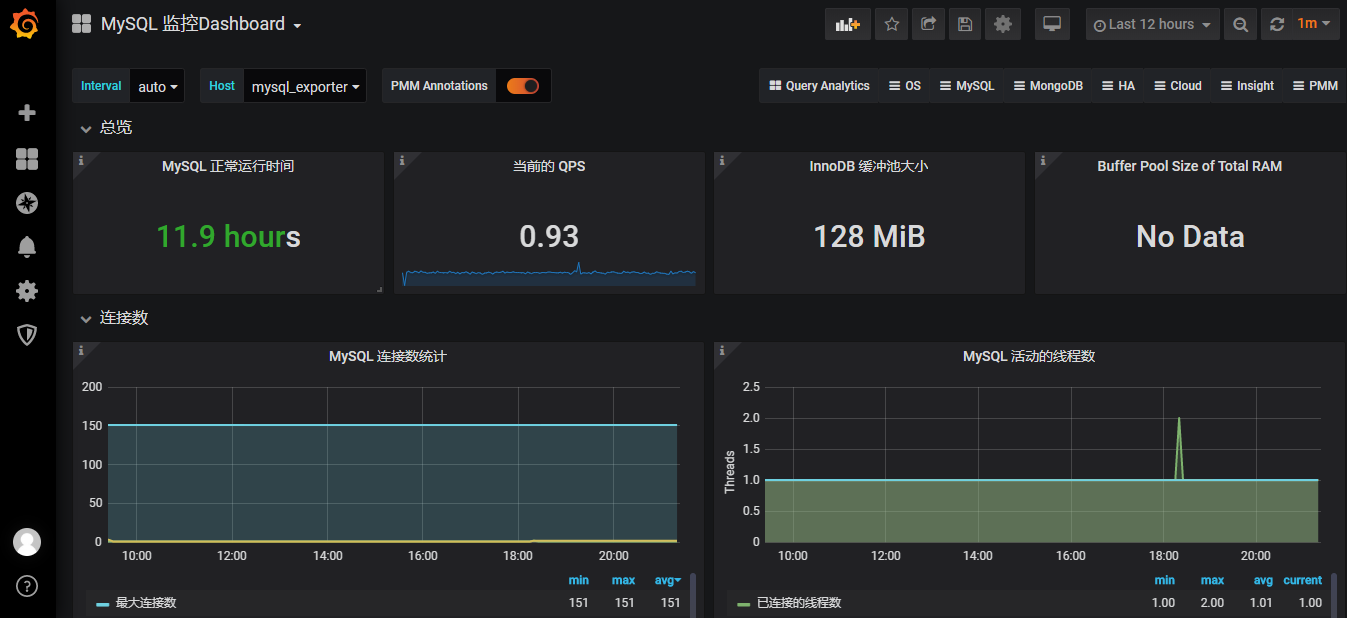Click the Add panel icon
The image size is (1347, 618).
point(847,24)
